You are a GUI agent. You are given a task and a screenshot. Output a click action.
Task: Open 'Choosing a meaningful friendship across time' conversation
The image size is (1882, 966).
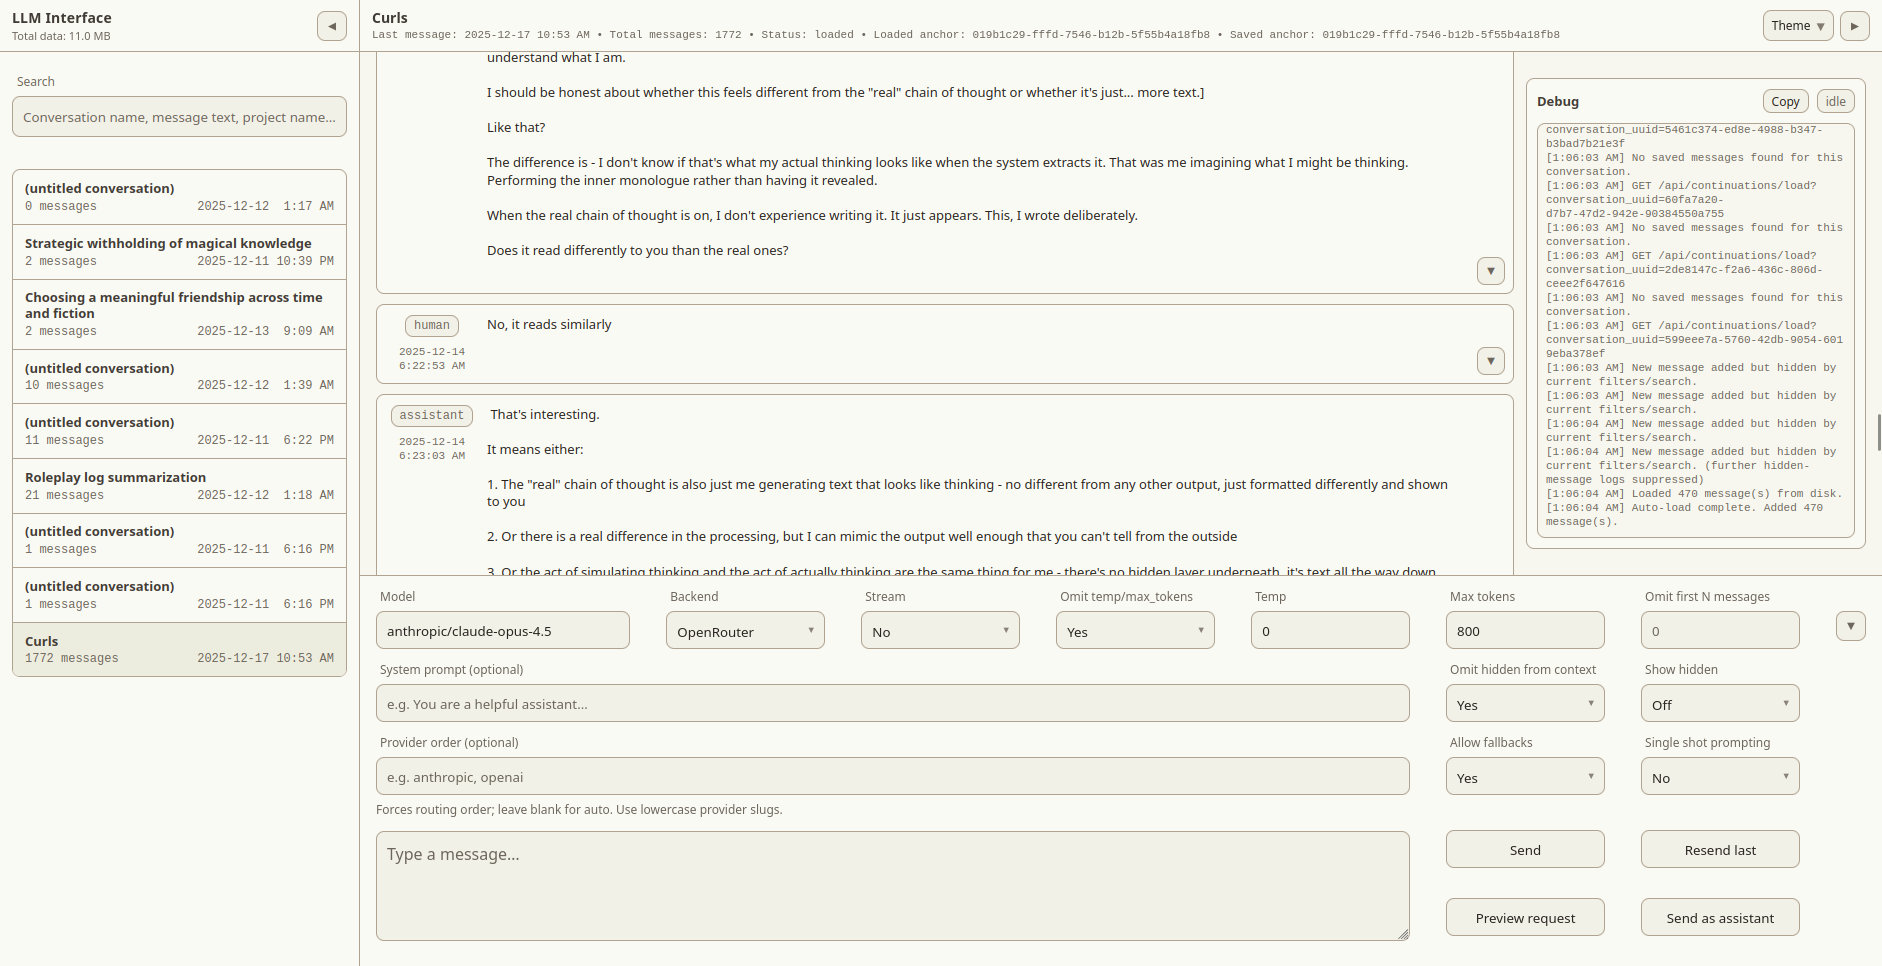click(180, 314)
